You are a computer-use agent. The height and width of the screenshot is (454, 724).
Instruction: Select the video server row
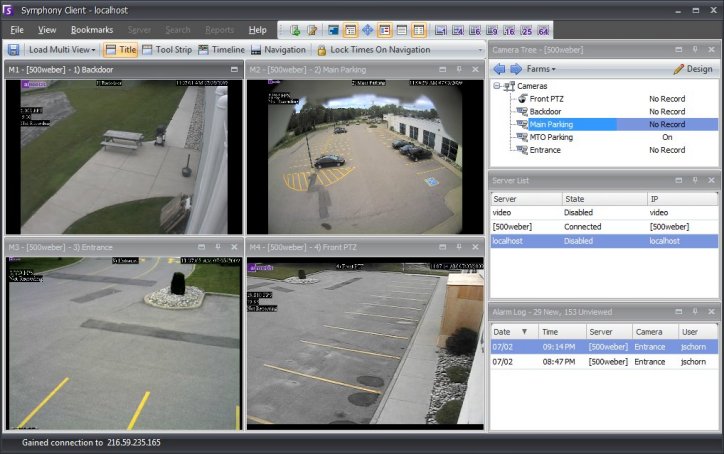coord(604,212)
